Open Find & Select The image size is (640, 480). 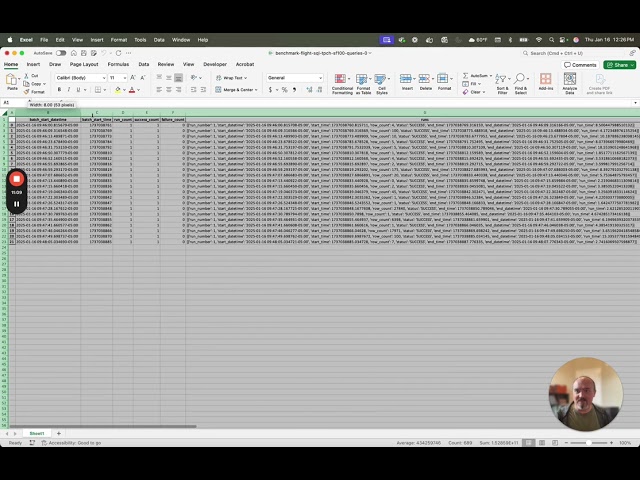click(520, 84)
